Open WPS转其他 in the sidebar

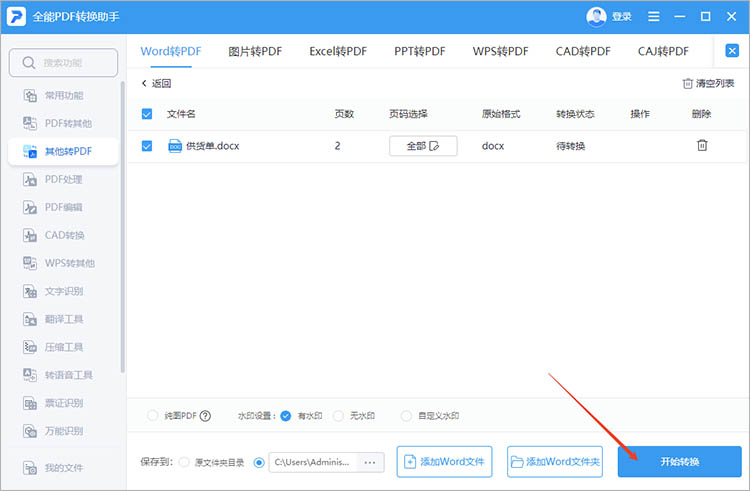63,263
